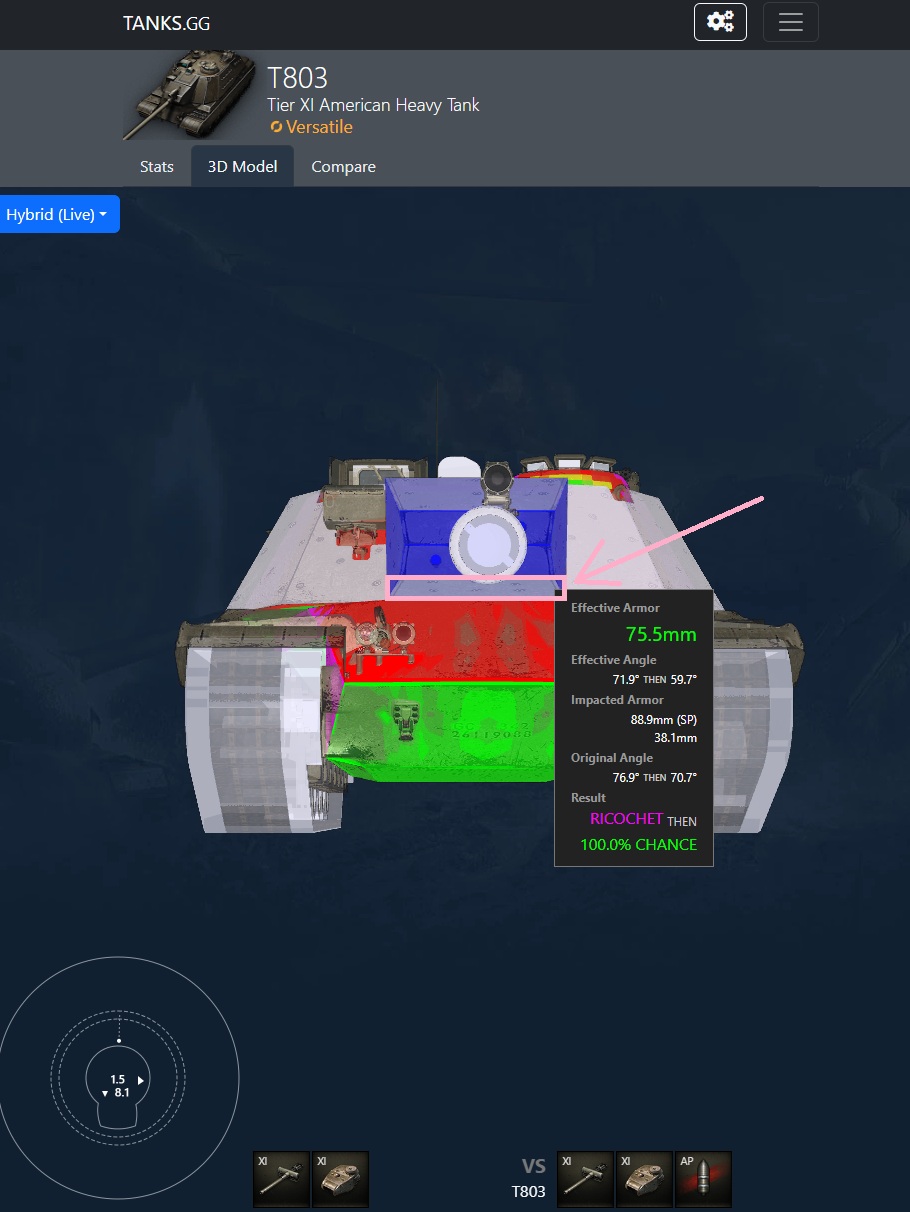The width and height of the screenshot is (910, 1212).
Task: Click the RICOCHET result text in tooltip
Action: (626, 819)
